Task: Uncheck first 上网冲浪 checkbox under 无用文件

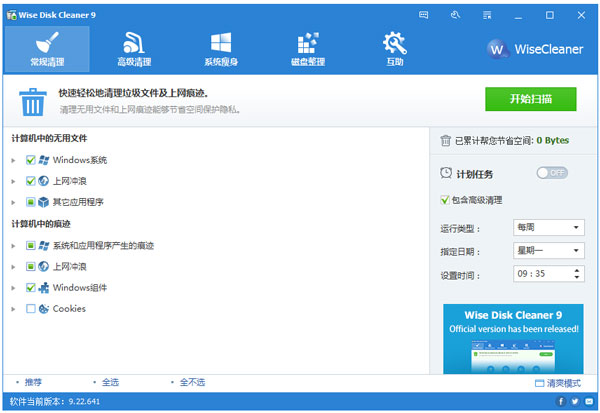Action: tap(31, 181)
